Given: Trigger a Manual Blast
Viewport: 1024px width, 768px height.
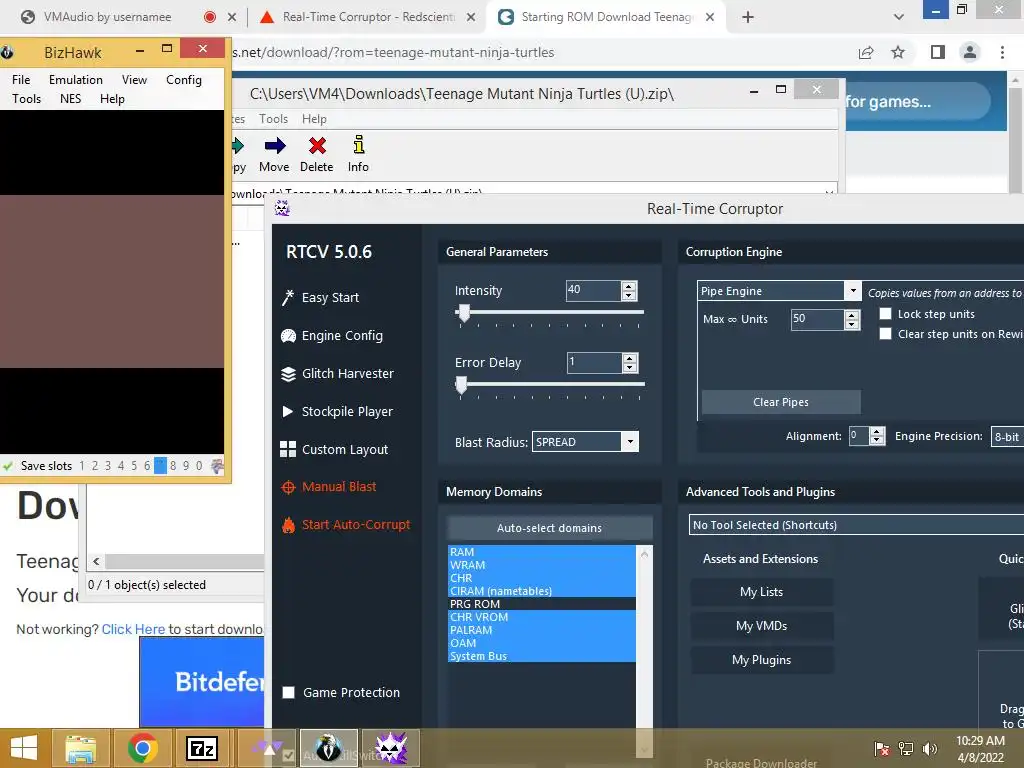Looking at the screenshot, I should [329, 487].
